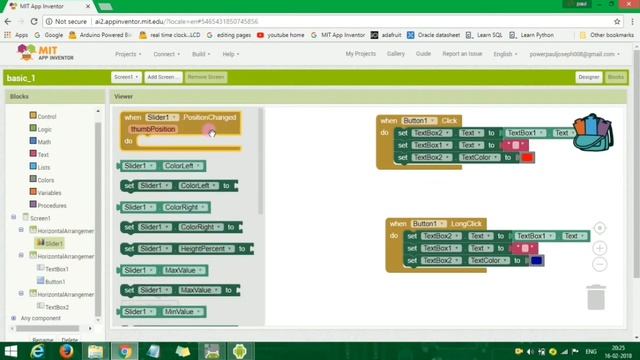The height and width of the screenshot is (360, 640).
Task: Open the Gallery link
Action: point(396,53)
